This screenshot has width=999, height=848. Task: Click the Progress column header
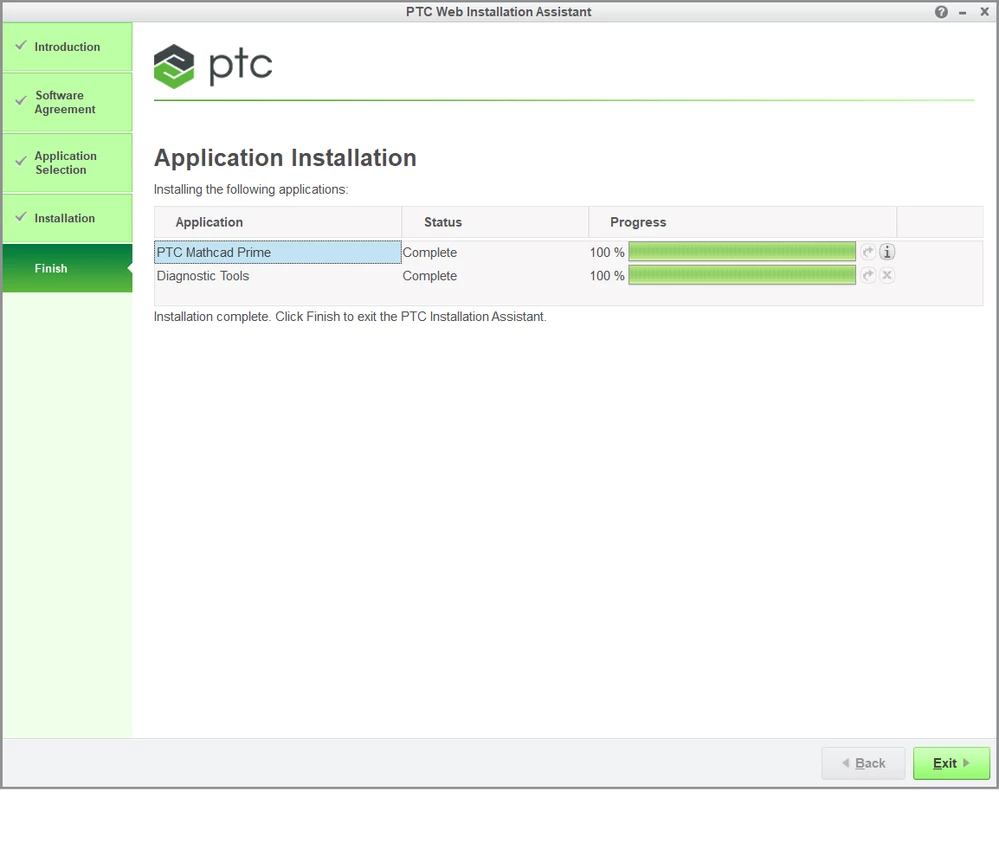tap(742, 222)
